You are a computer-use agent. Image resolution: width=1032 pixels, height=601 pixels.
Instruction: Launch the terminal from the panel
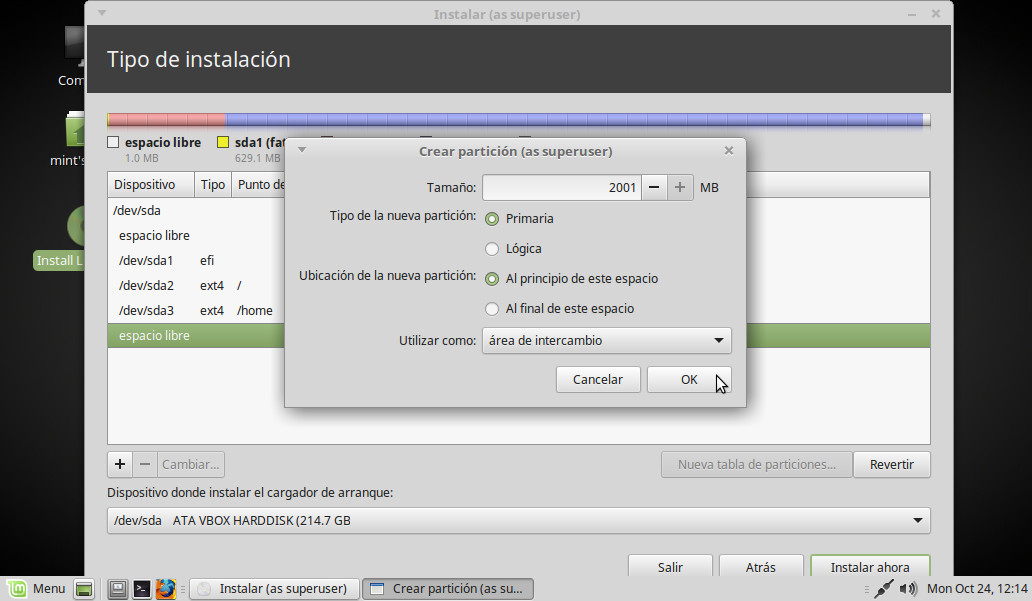[x=142, y=589]
